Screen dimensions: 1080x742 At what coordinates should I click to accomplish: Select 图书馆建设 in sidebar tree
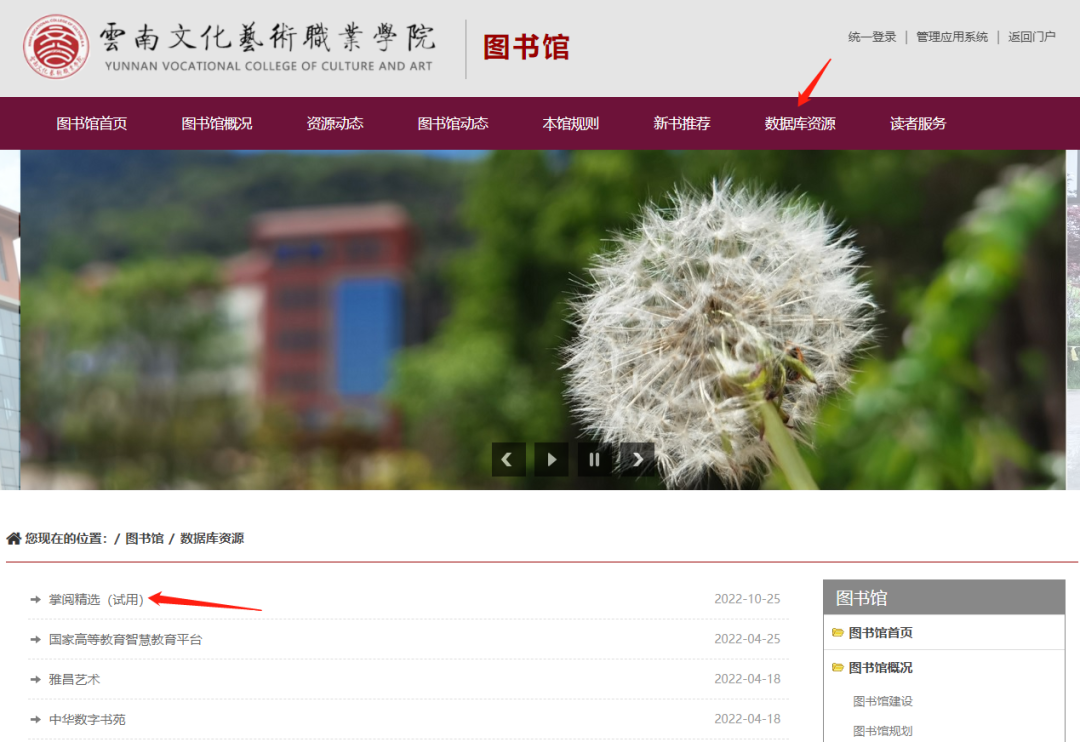(x=883, y=701)
